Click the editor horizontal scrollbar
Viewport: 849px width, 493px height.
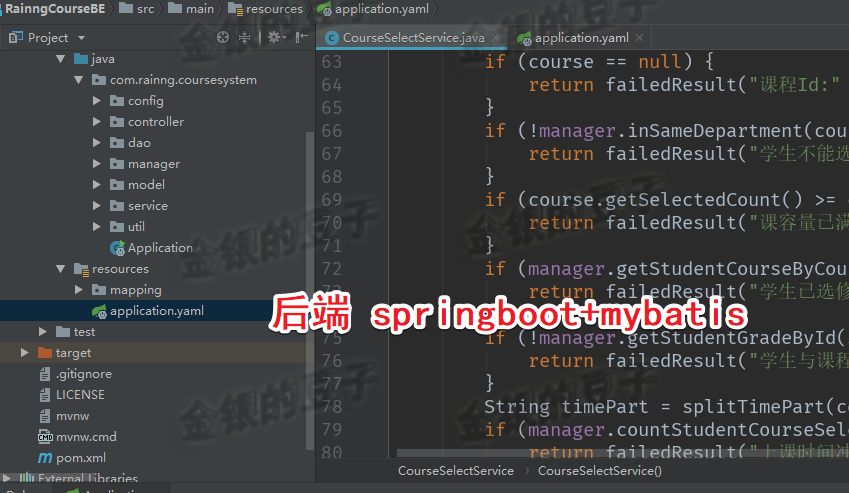(623, 453)
